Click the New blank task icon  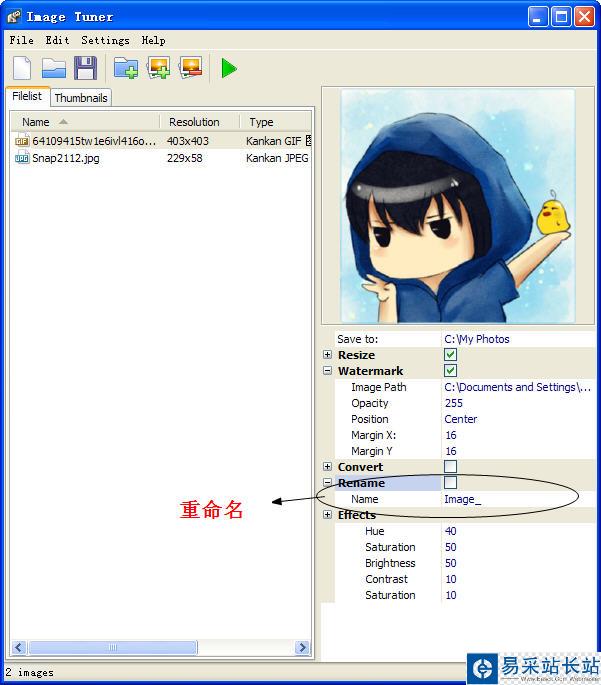(x=22, y=68)
